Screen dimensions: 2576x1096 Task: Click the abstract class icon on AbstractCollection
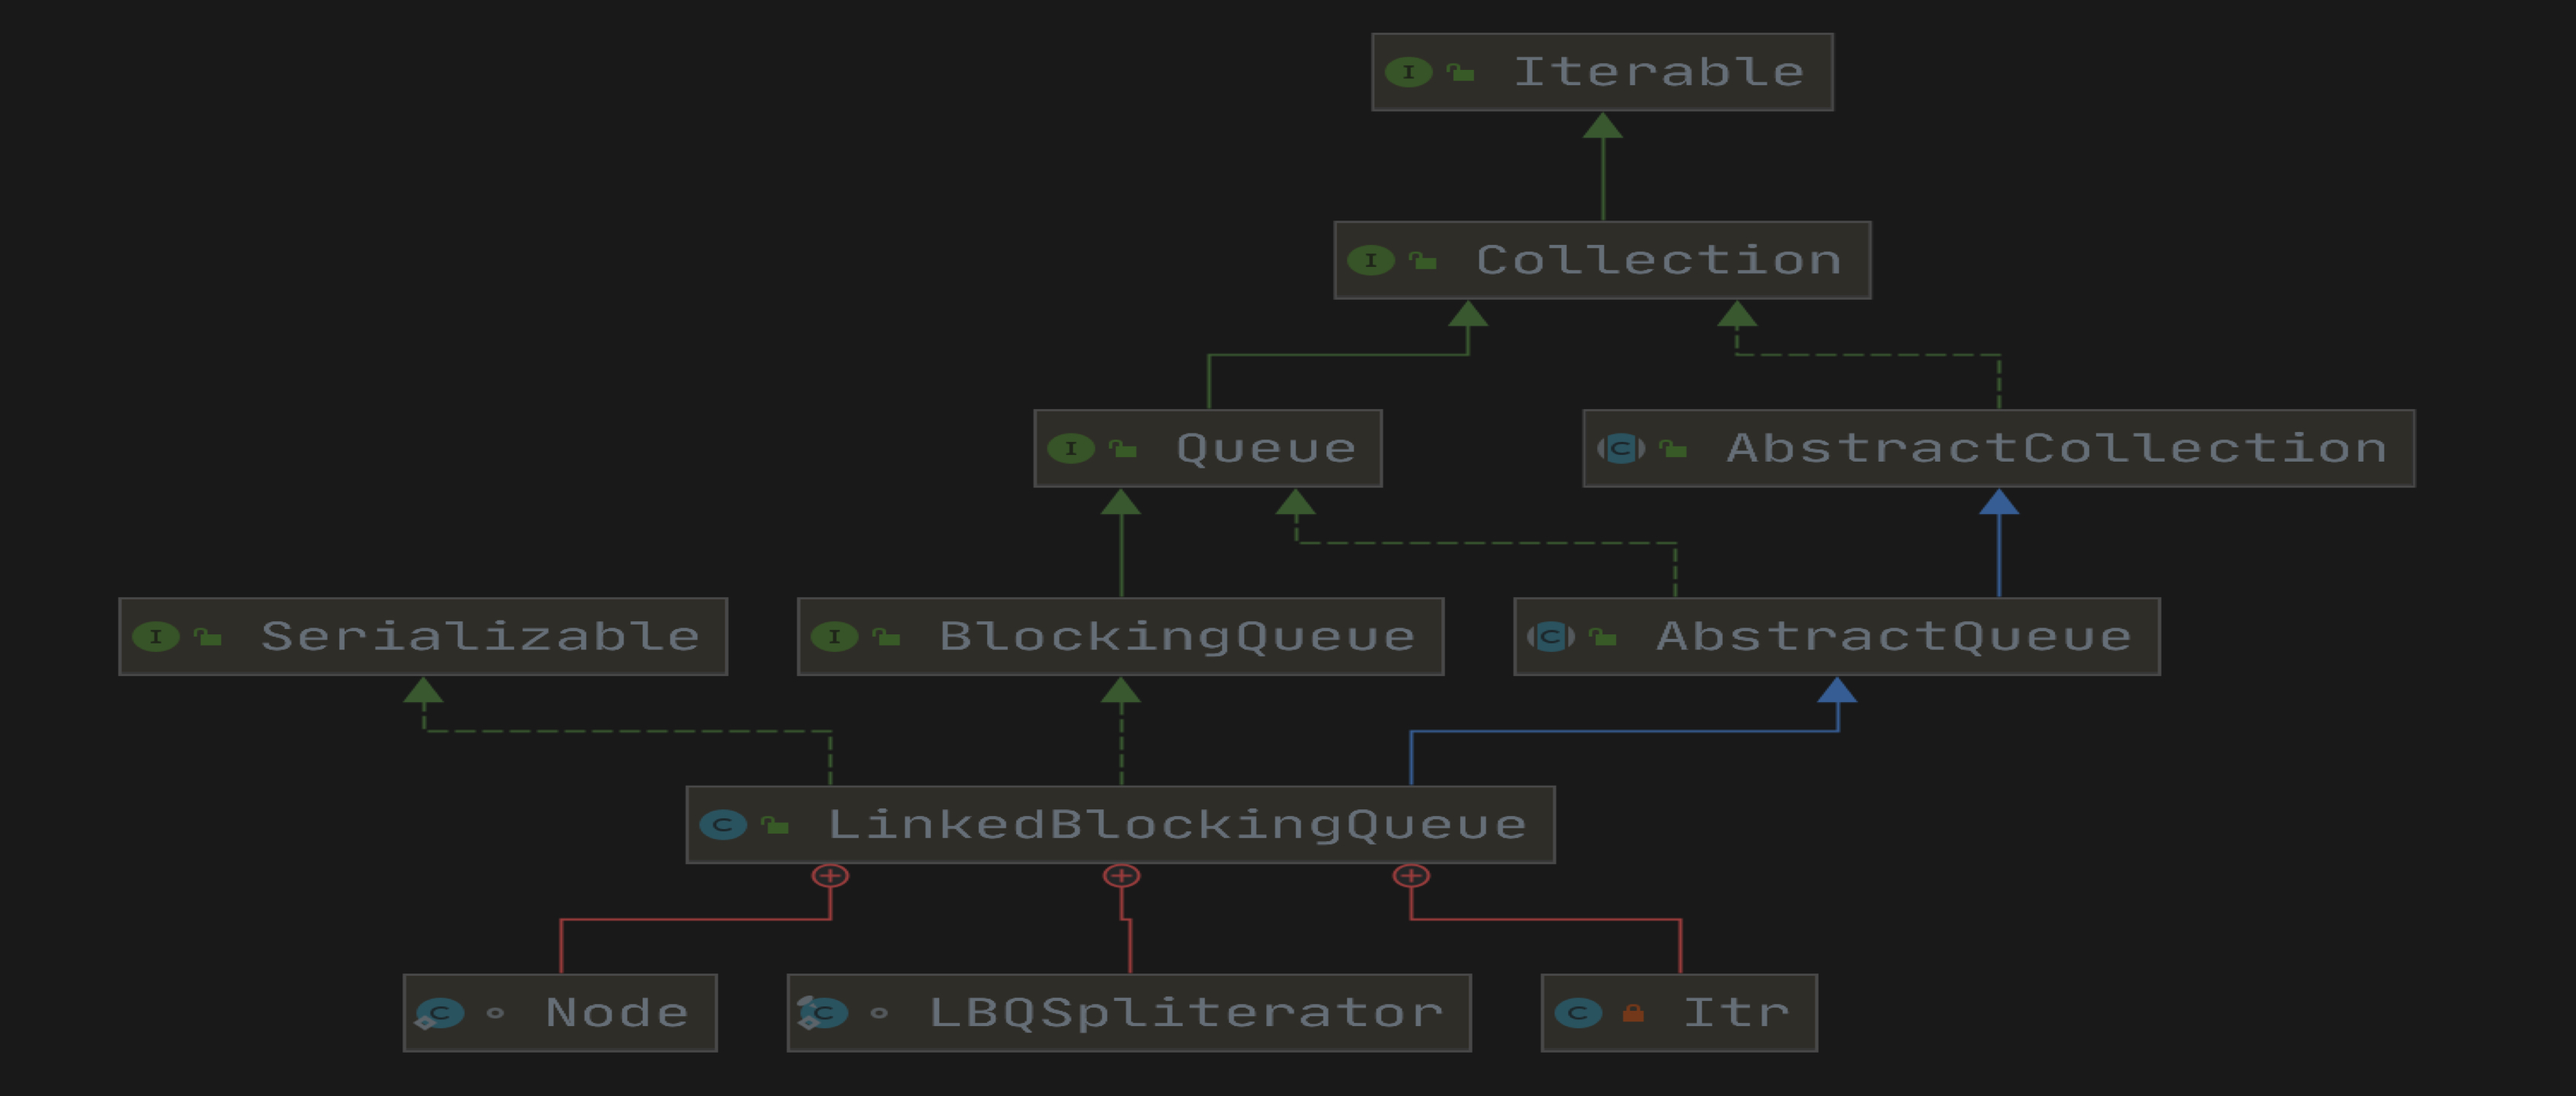tap(1621, 448)
